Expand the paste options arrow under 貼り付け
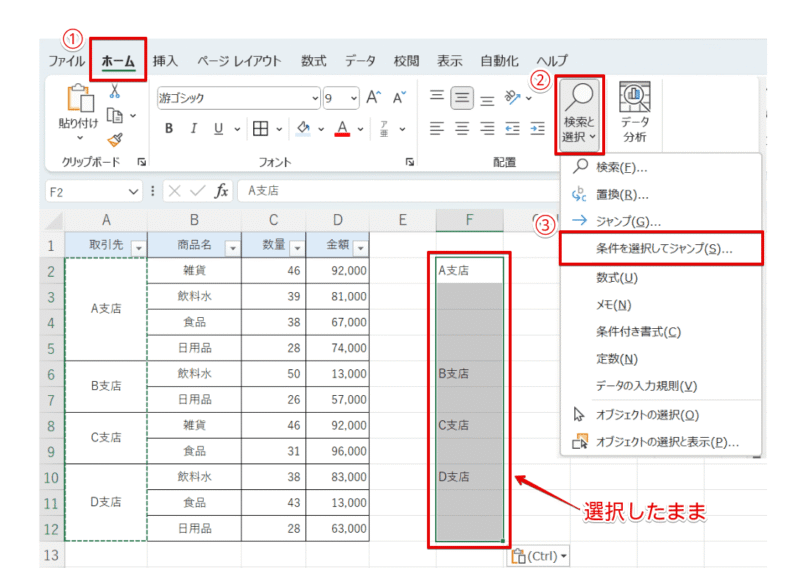Screen dimensions: 812x568 (x=80, y=138)
